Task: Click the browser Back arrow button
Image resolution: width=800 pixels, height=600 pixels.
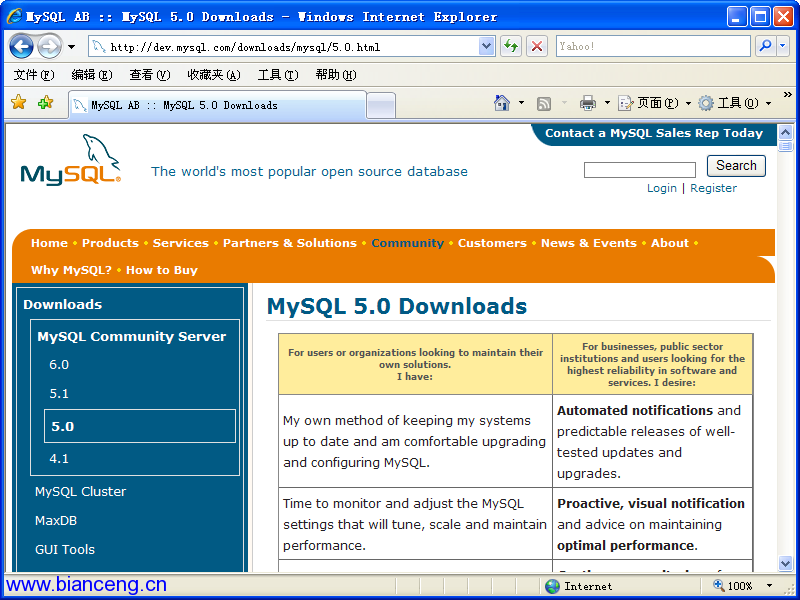Action: (x=21, y=47)
